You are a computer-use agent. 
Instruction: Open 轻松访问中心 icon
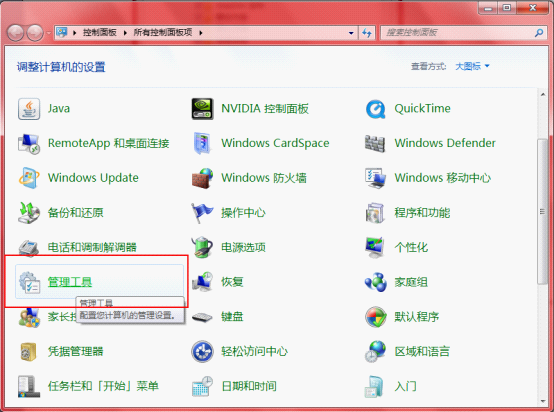click(x=202, y=352)
